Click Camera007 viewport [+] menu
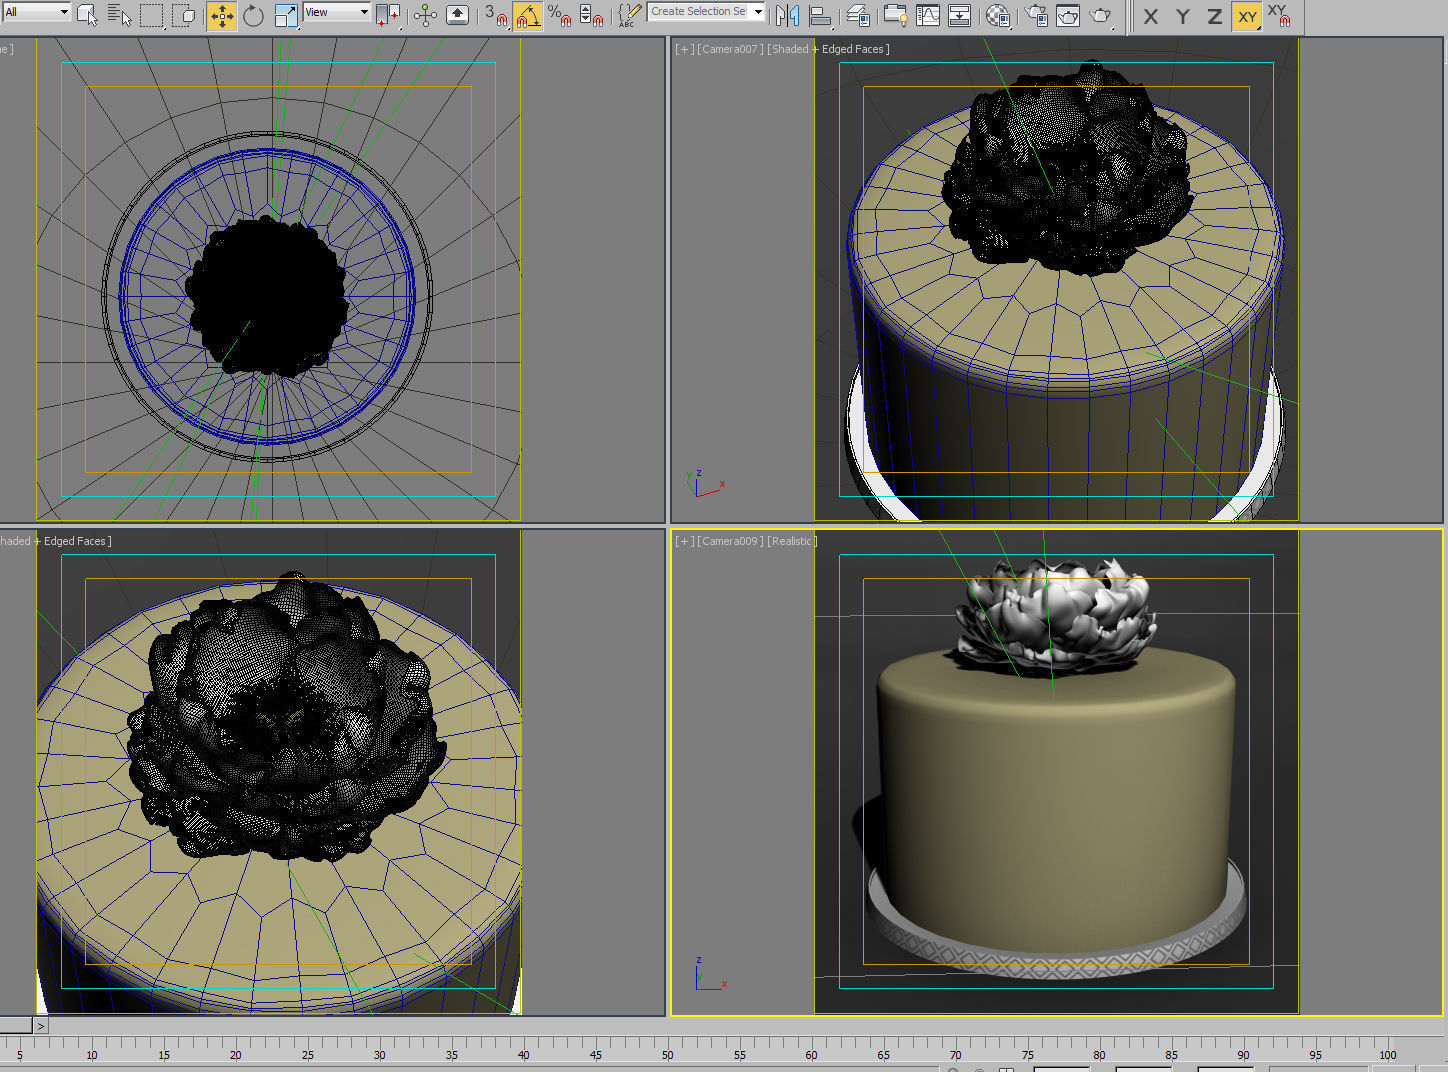The width and height of the screenshot is (1448, 1072). 684,49
